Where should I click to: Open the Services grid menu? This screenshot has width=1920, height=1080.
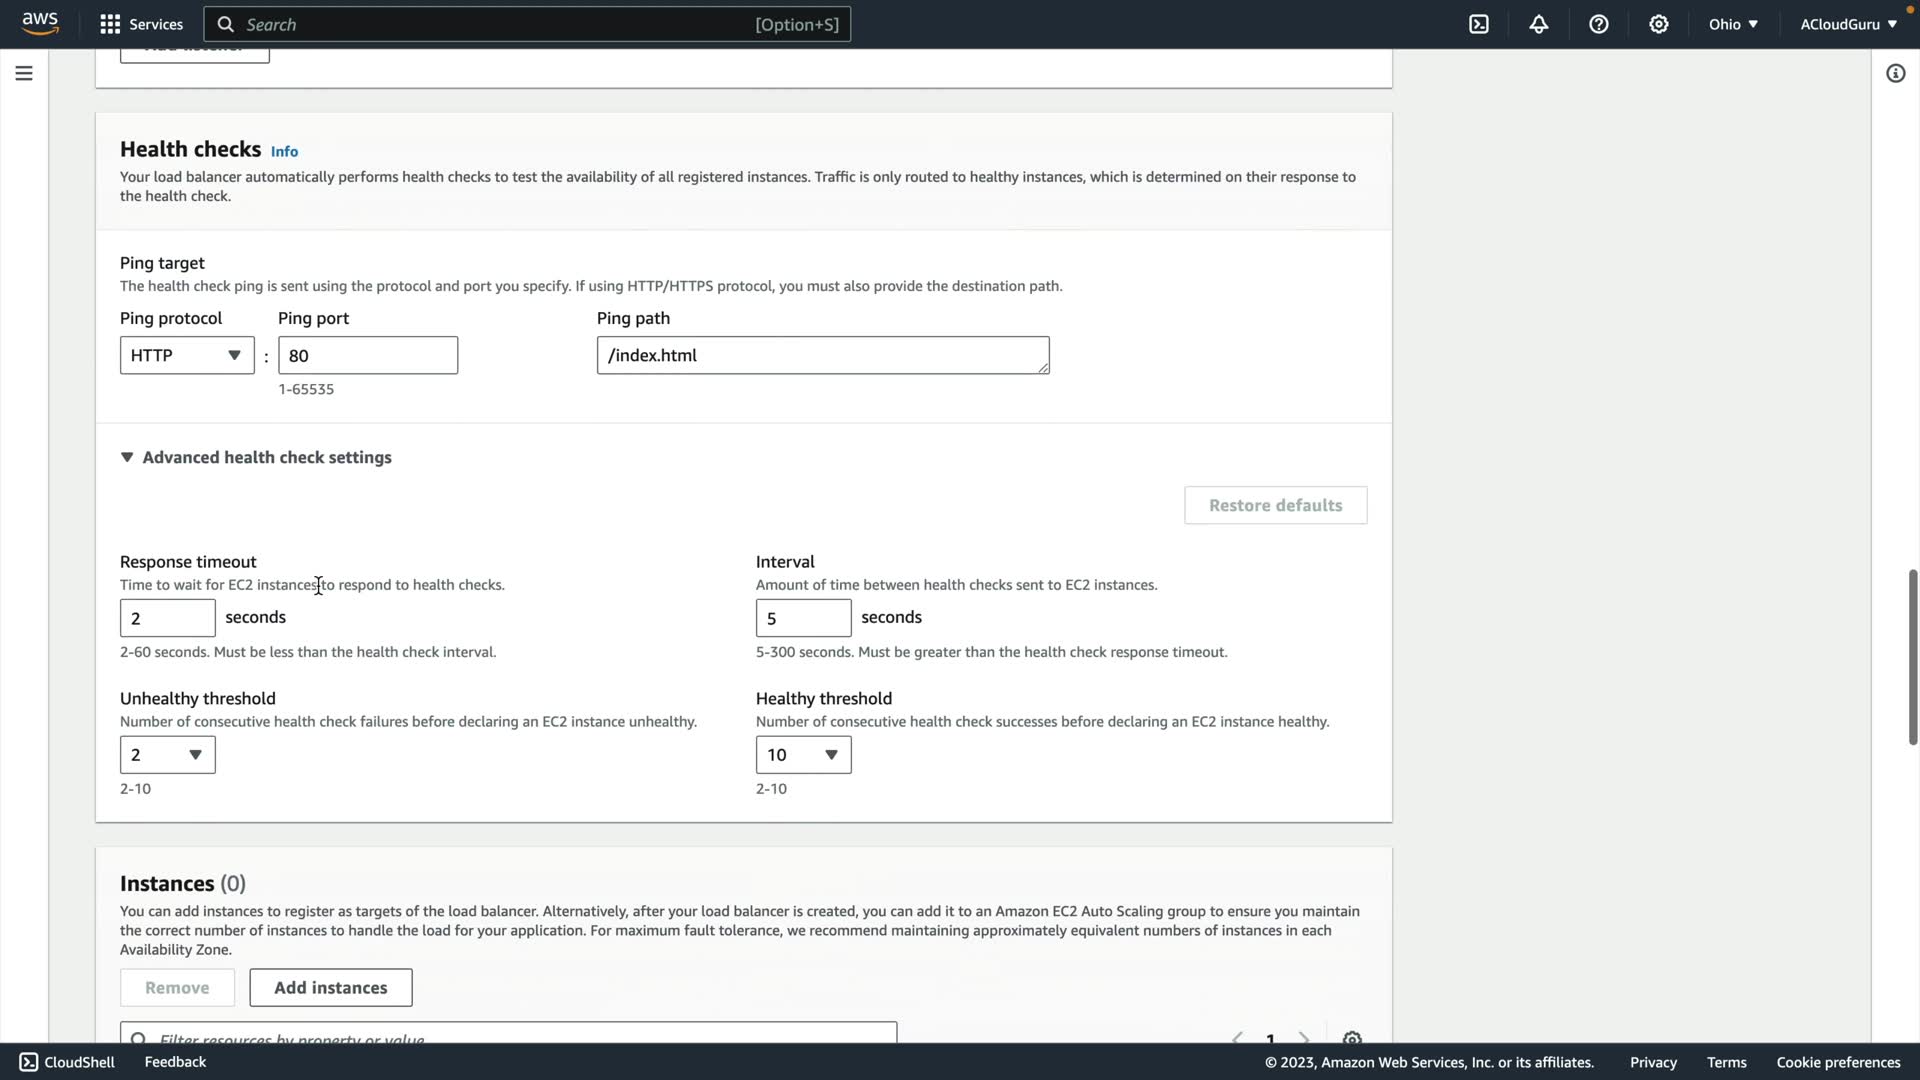141,24
